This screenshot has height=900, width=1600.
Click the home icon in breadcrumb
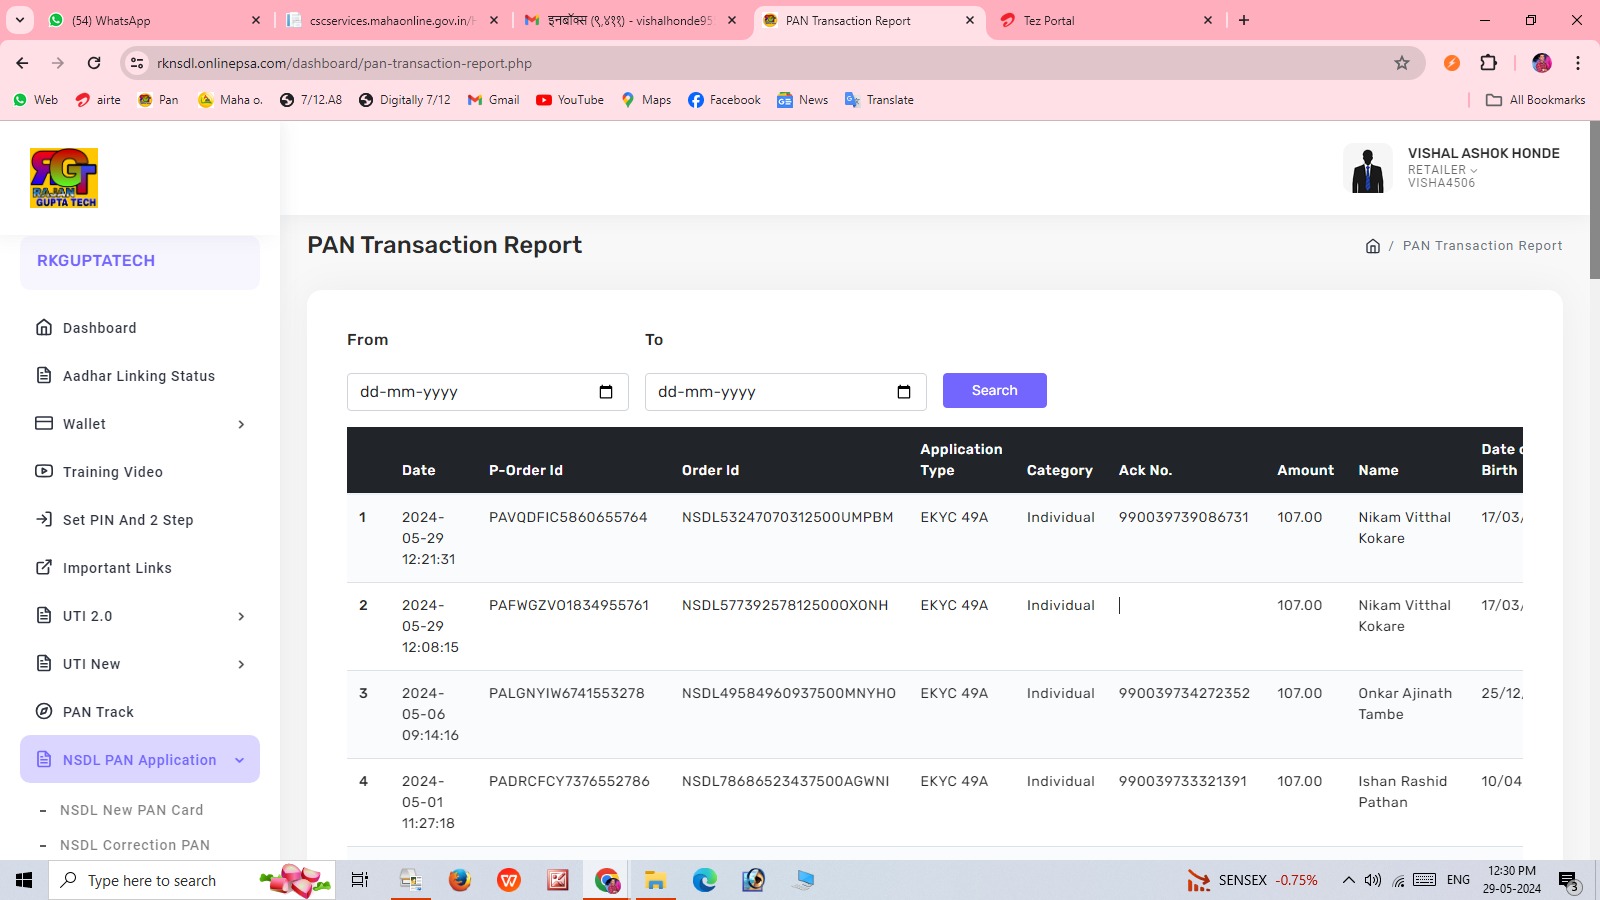[x=1373, y=246]
